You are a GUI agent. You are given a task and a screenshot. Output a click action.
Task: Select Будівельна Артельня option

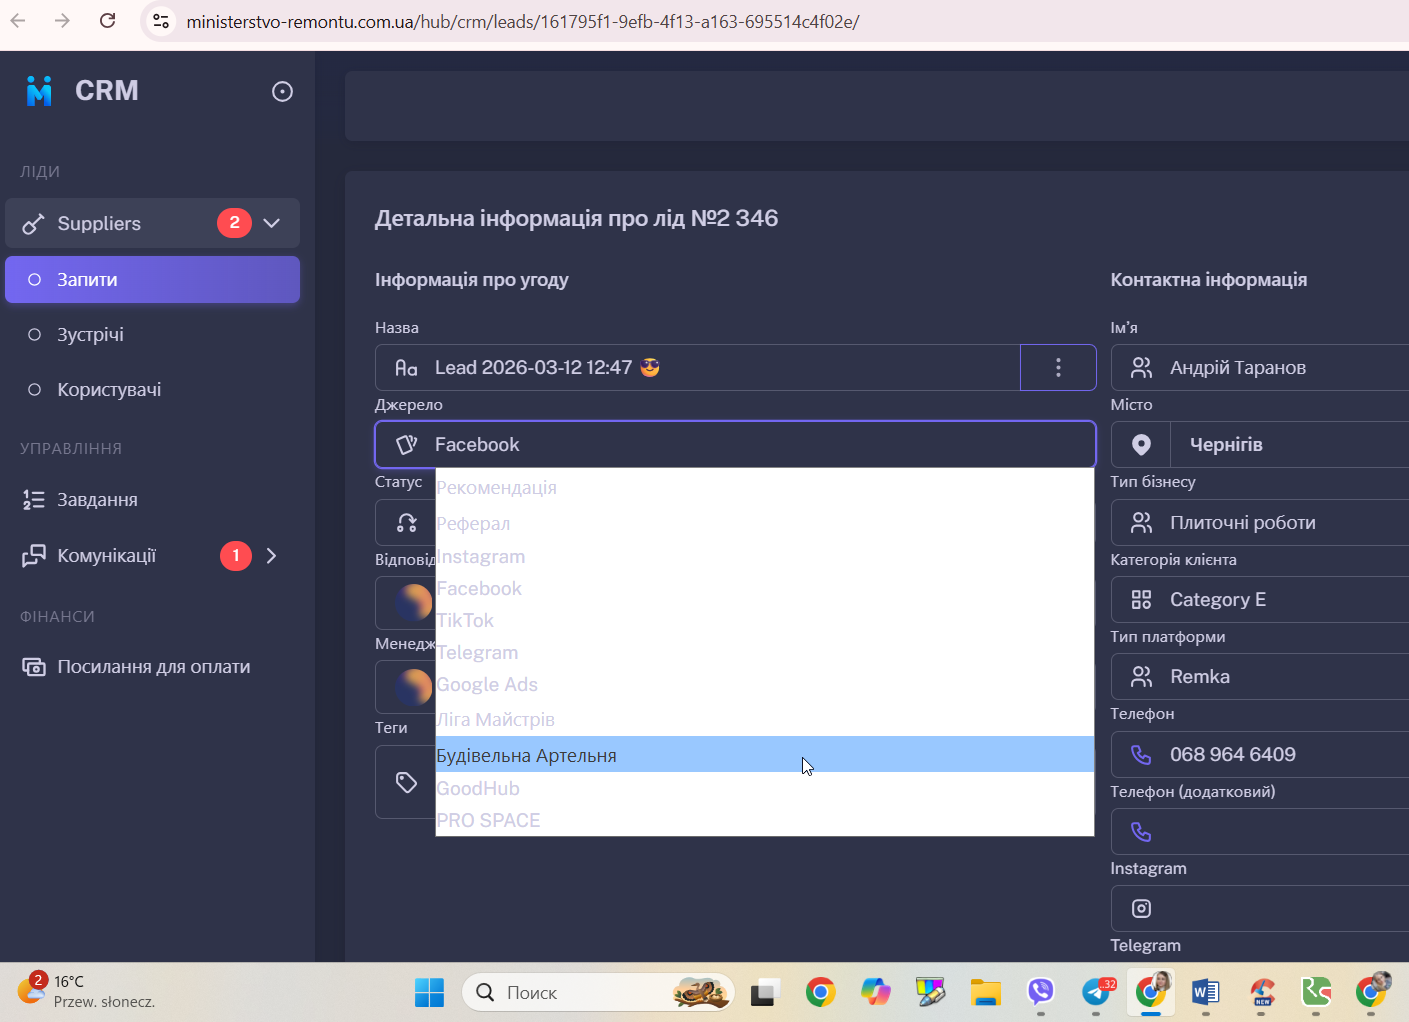pyautogui.click(x=765, y=754)
